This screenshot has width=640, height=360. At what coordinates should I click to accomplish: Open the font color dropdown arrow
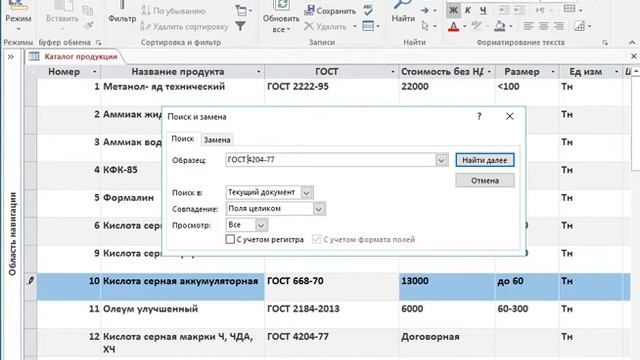click(x=464, y=27)
